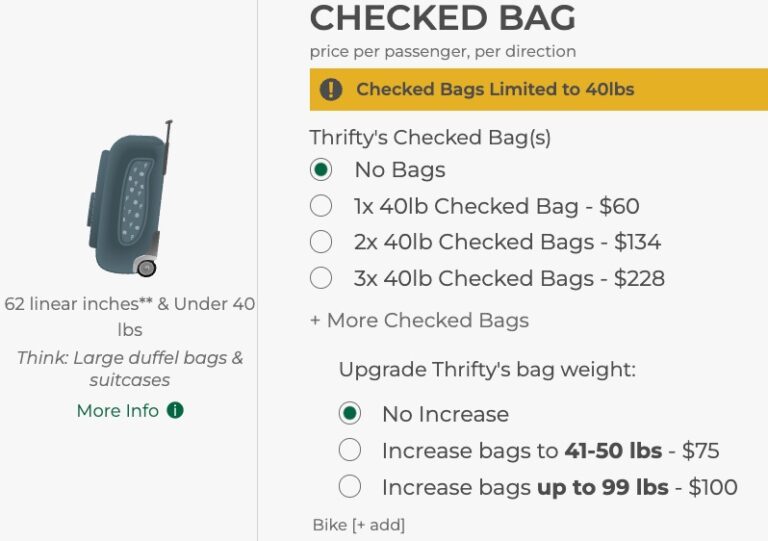
Task: Click the Thrifty's Checked Bag(s) label
Action: click(x=430, y=138)
